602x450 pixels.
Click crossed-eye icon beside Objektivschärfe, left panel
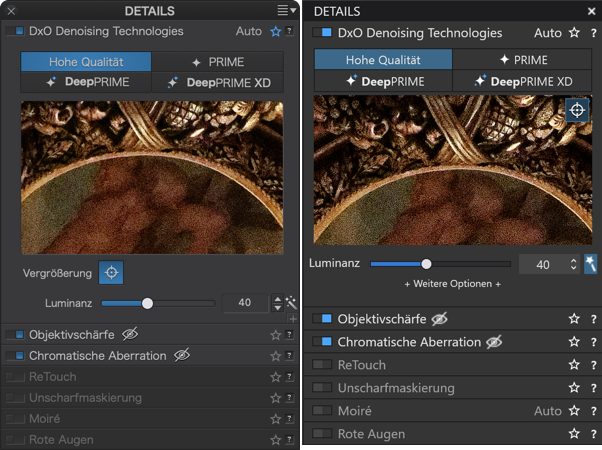pyautogui.click(x=130, y=334)
